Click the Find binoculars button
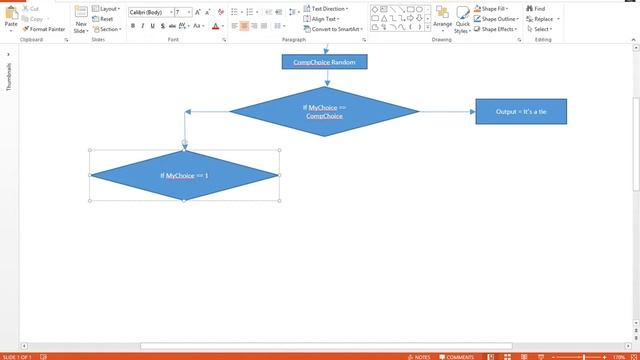The image size is (640, 360). pyautogui.click(x=536, y=9)
